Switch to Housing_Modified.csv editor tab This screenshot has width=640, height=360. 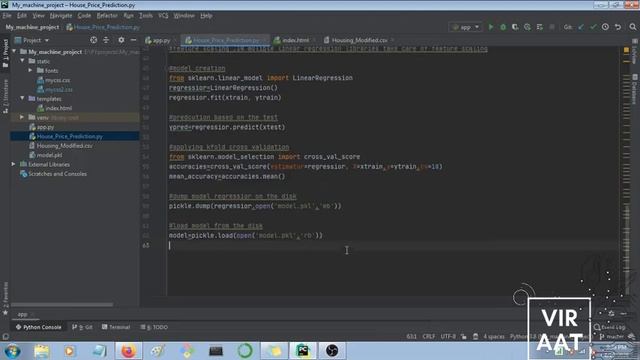[359, 40]
